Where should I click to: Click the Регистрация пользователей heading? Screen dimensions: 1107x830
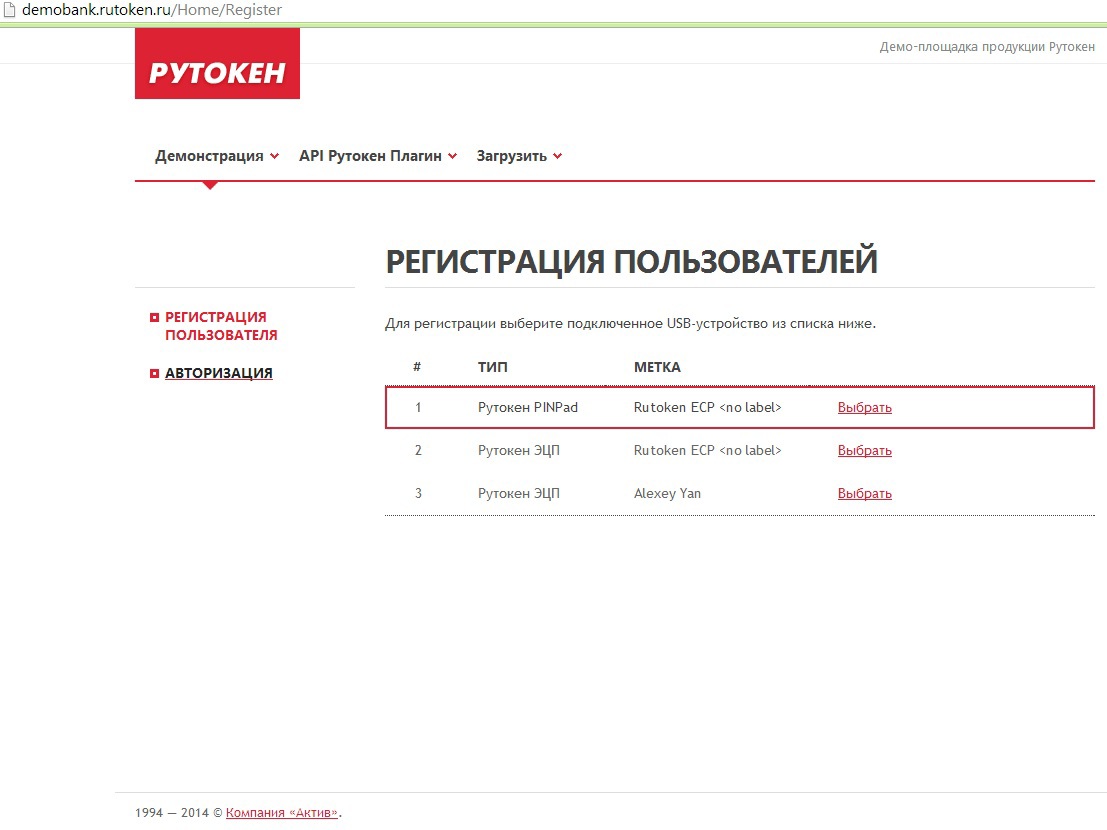[632, 261]
